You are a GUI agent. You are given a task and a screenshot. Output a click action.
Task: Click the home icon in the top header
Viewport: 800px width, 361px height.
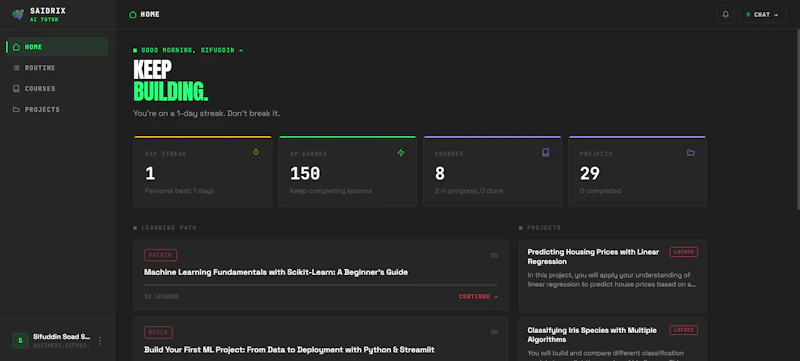[133, 15]
